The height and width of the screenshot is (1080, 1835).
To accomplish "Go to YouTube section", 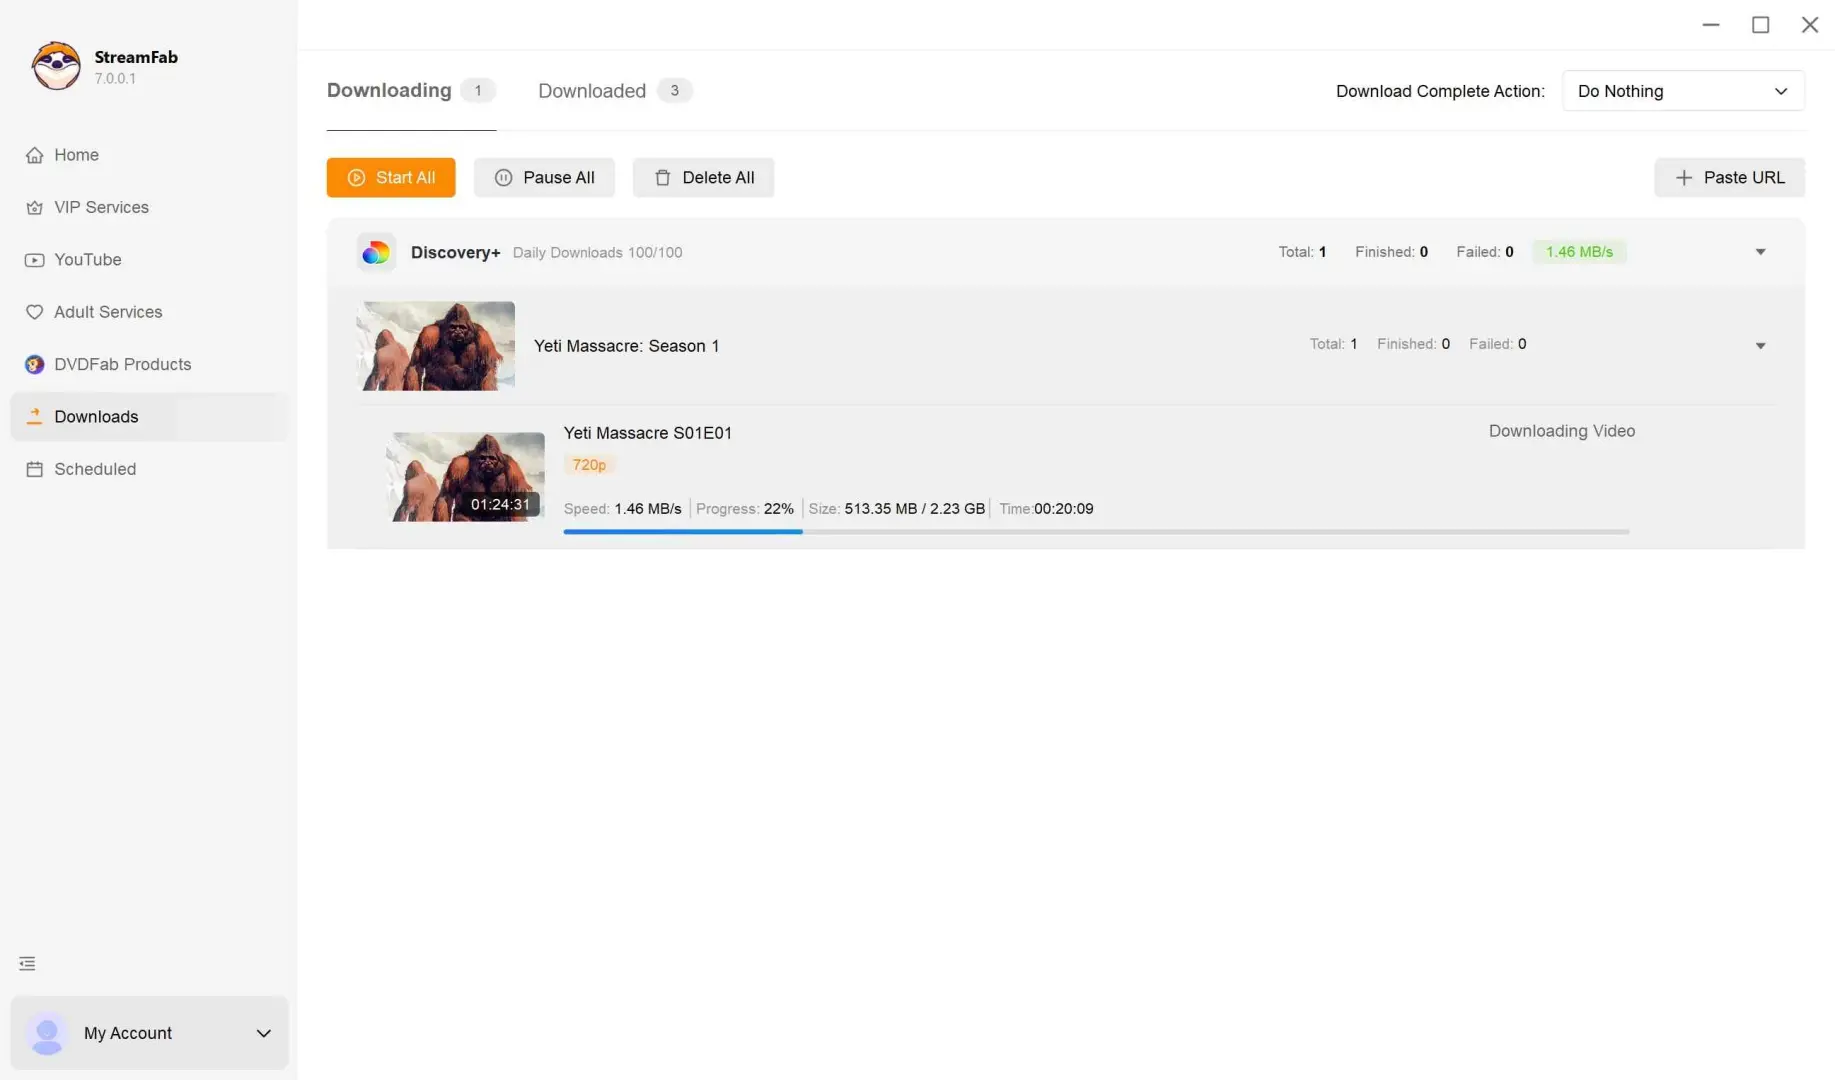I will click(x=149, y=260).
